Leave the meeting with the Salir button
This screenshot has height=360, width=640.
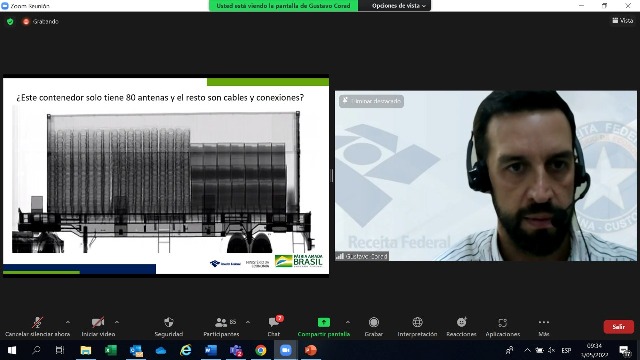point(618,327)
